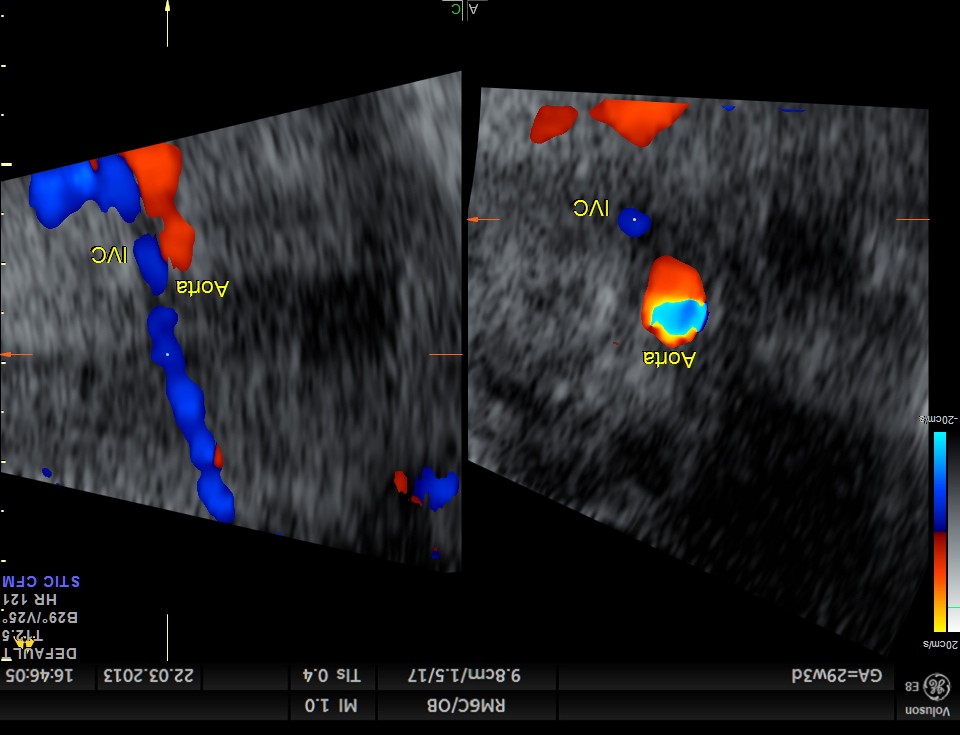Click the MI 1.0 indicator
Image resolution: width=960 pixels, height=735 pixels.
tap(332, 707)
